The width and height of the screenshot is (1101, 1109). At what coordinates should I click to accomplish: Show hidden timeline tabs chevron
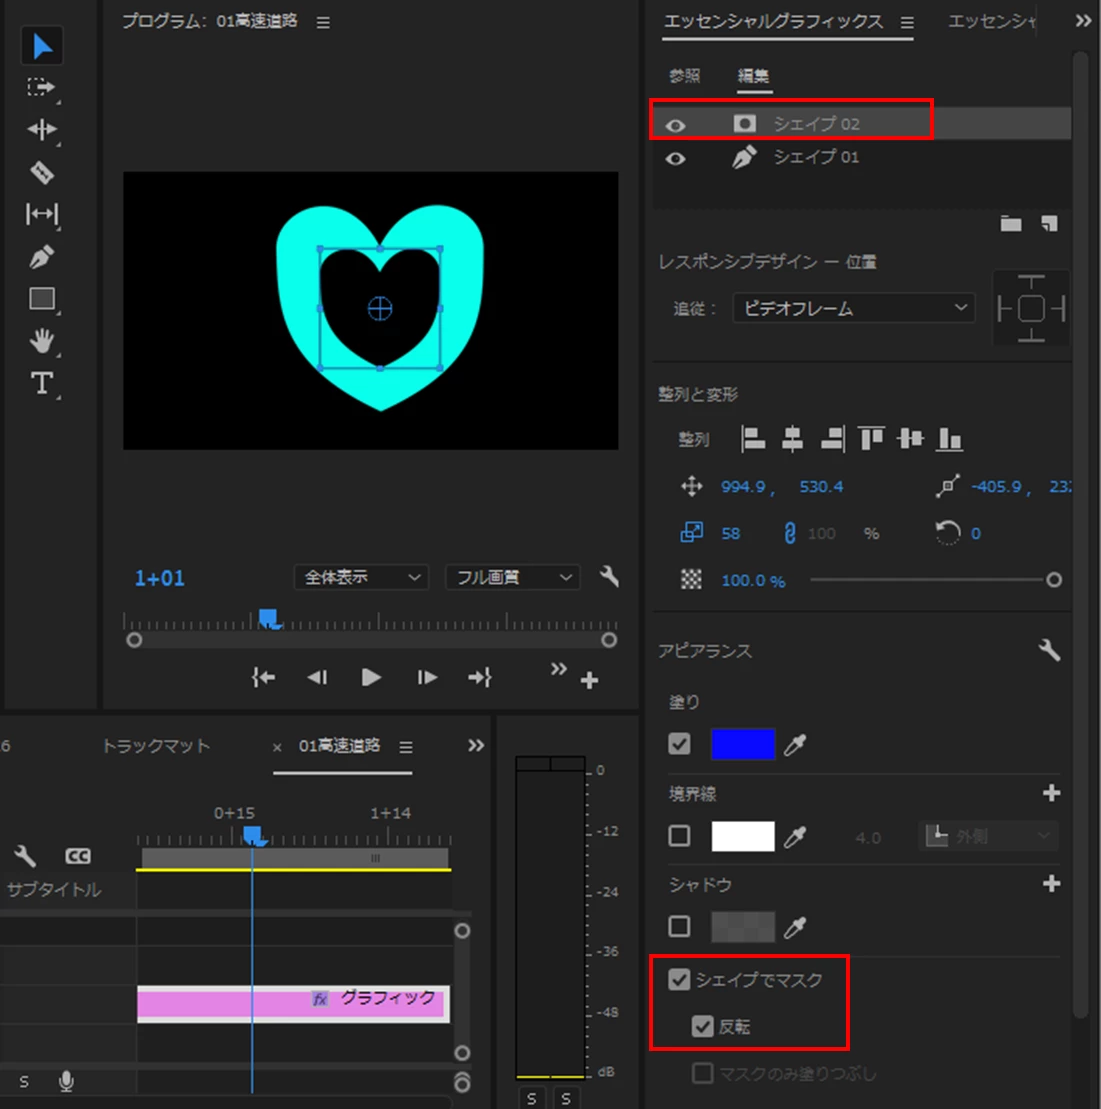476,745
